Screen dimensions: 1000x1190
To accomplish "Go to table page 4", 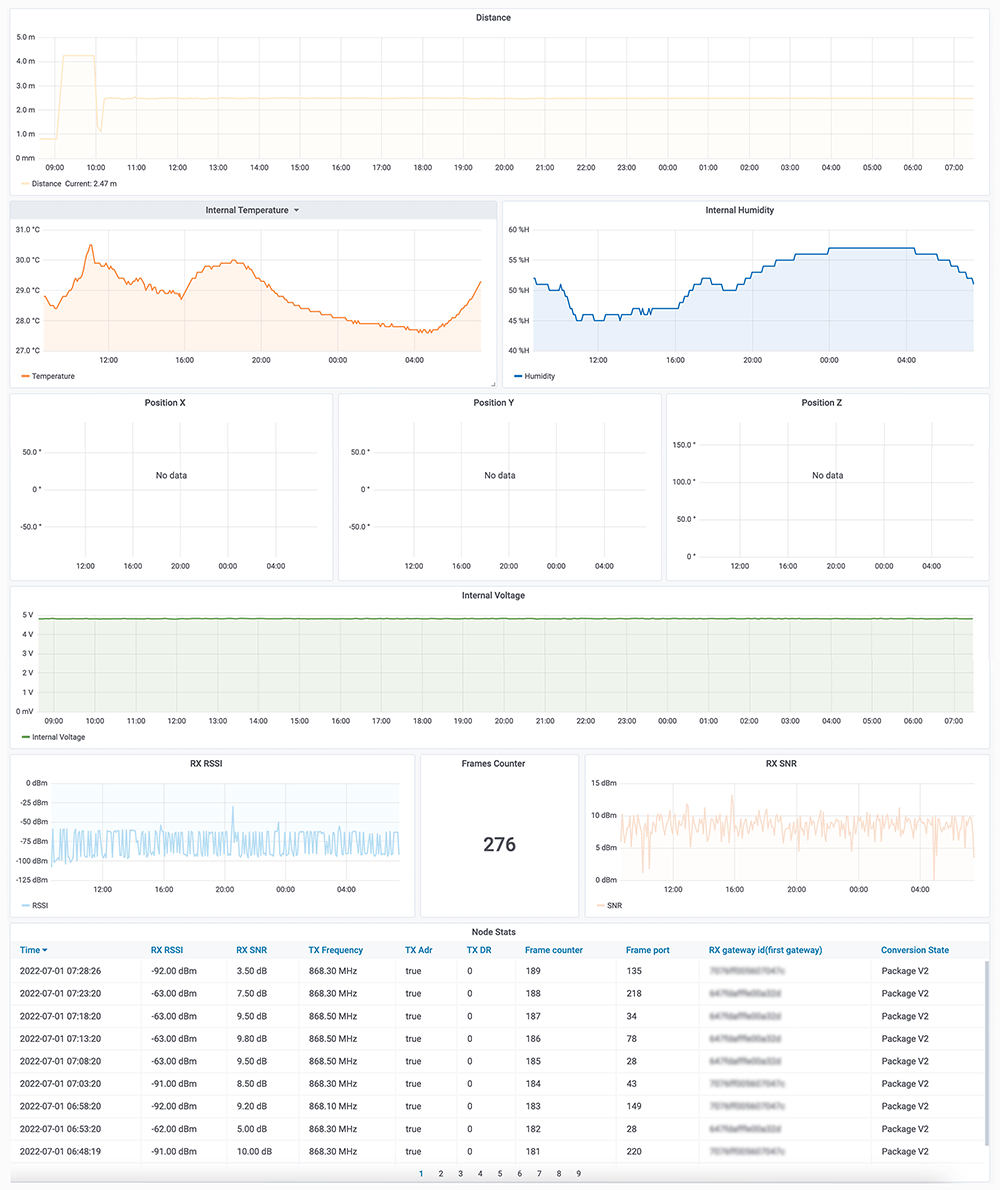I will click(480, 1174).
